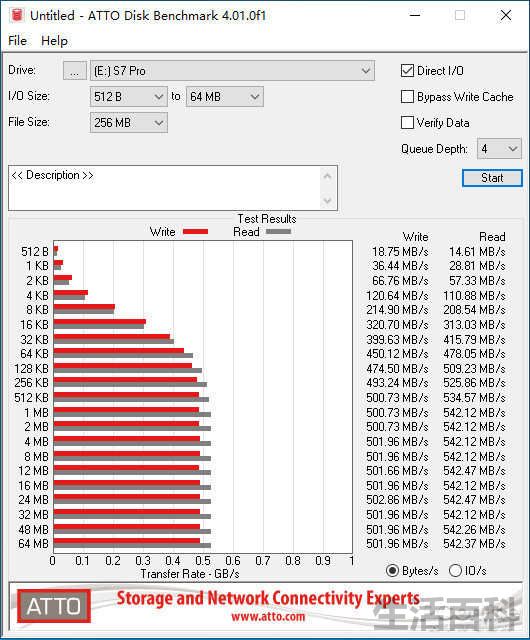
Task: Click the Start button
Action: [492, 178]
